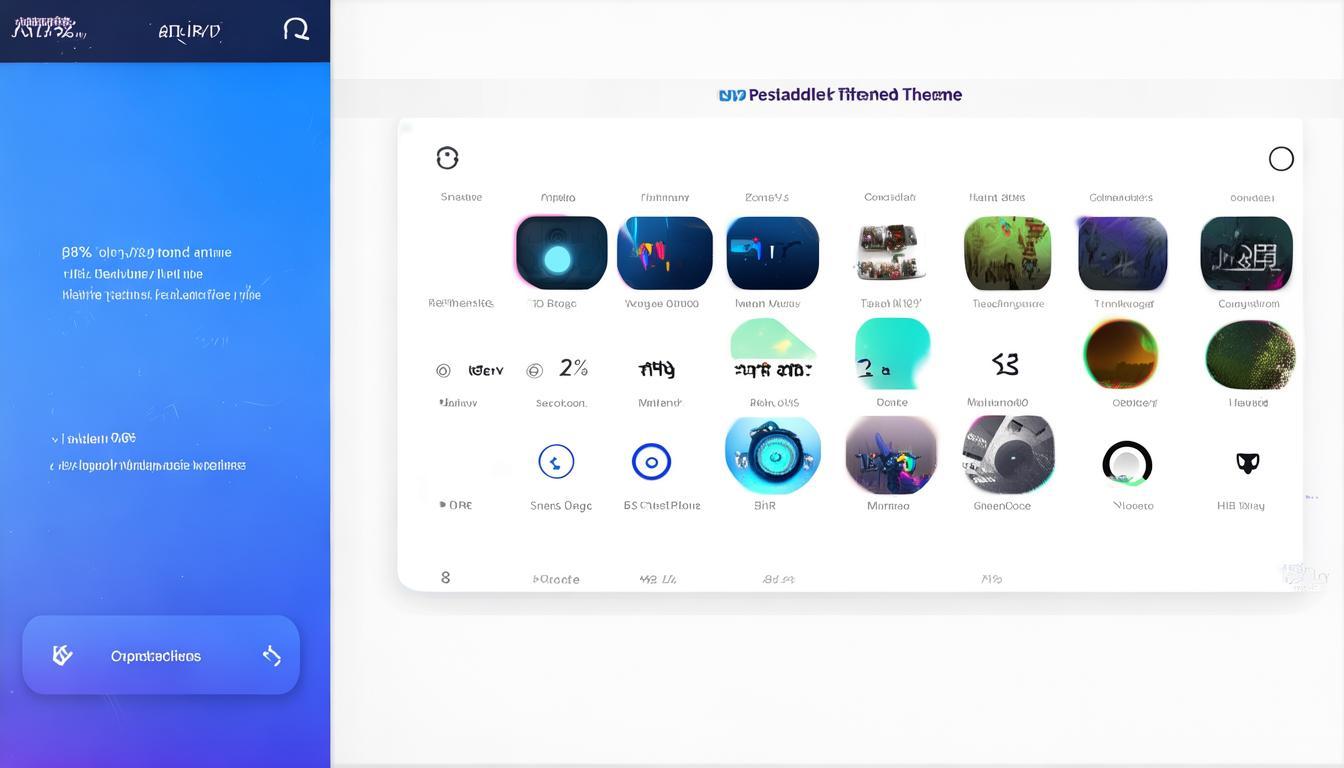Select the leftmost radio button above Ualavy
This screenshot has height=768, width=1344.
click(443, 371)
